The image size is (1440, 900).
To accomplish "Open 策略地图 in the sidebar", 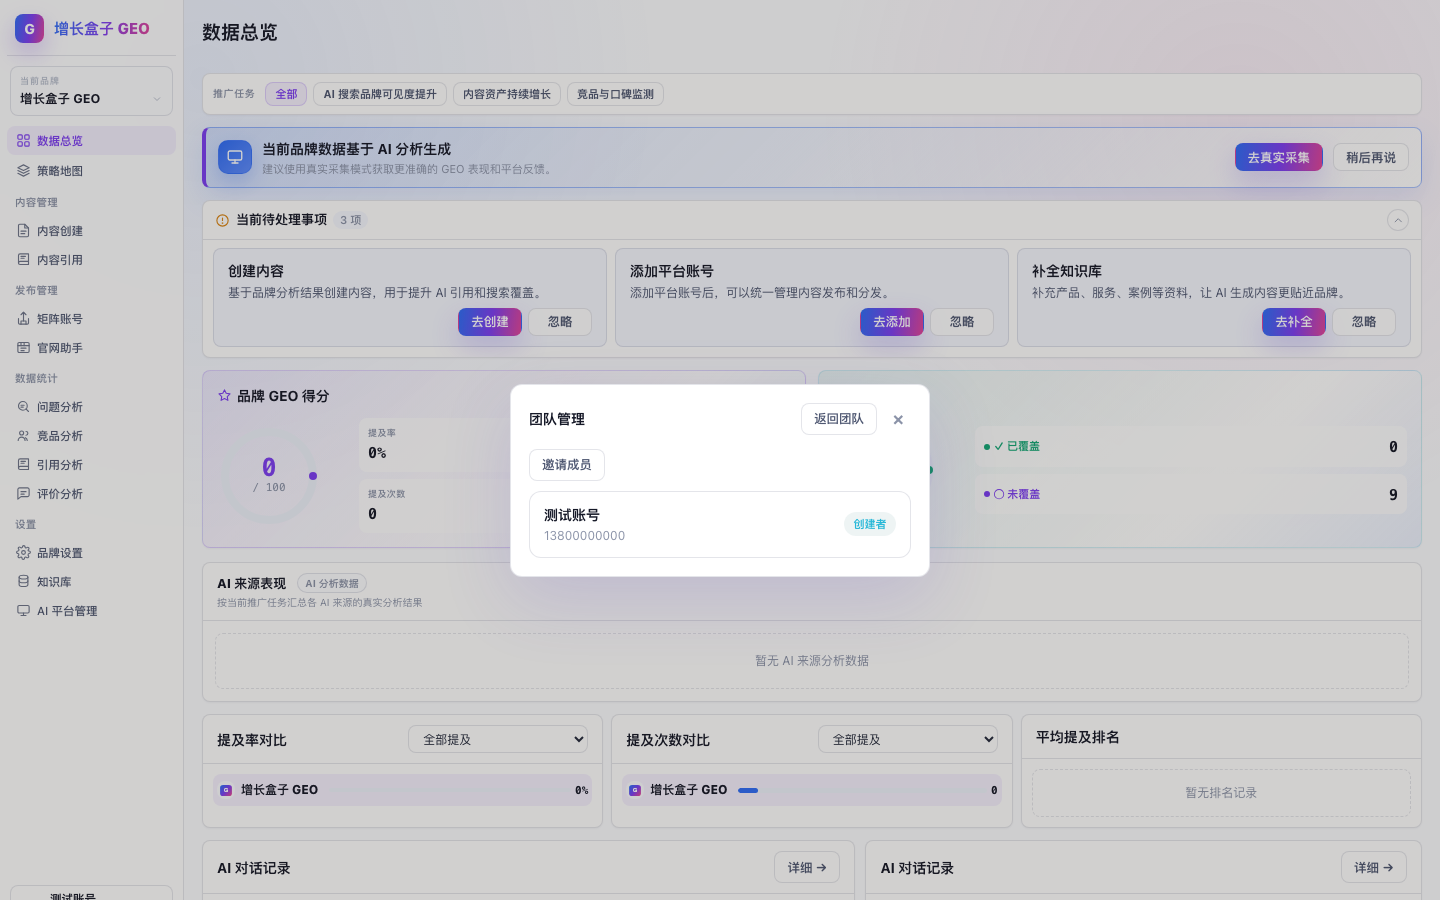I will pyautogui.click(x=91, y=171).
